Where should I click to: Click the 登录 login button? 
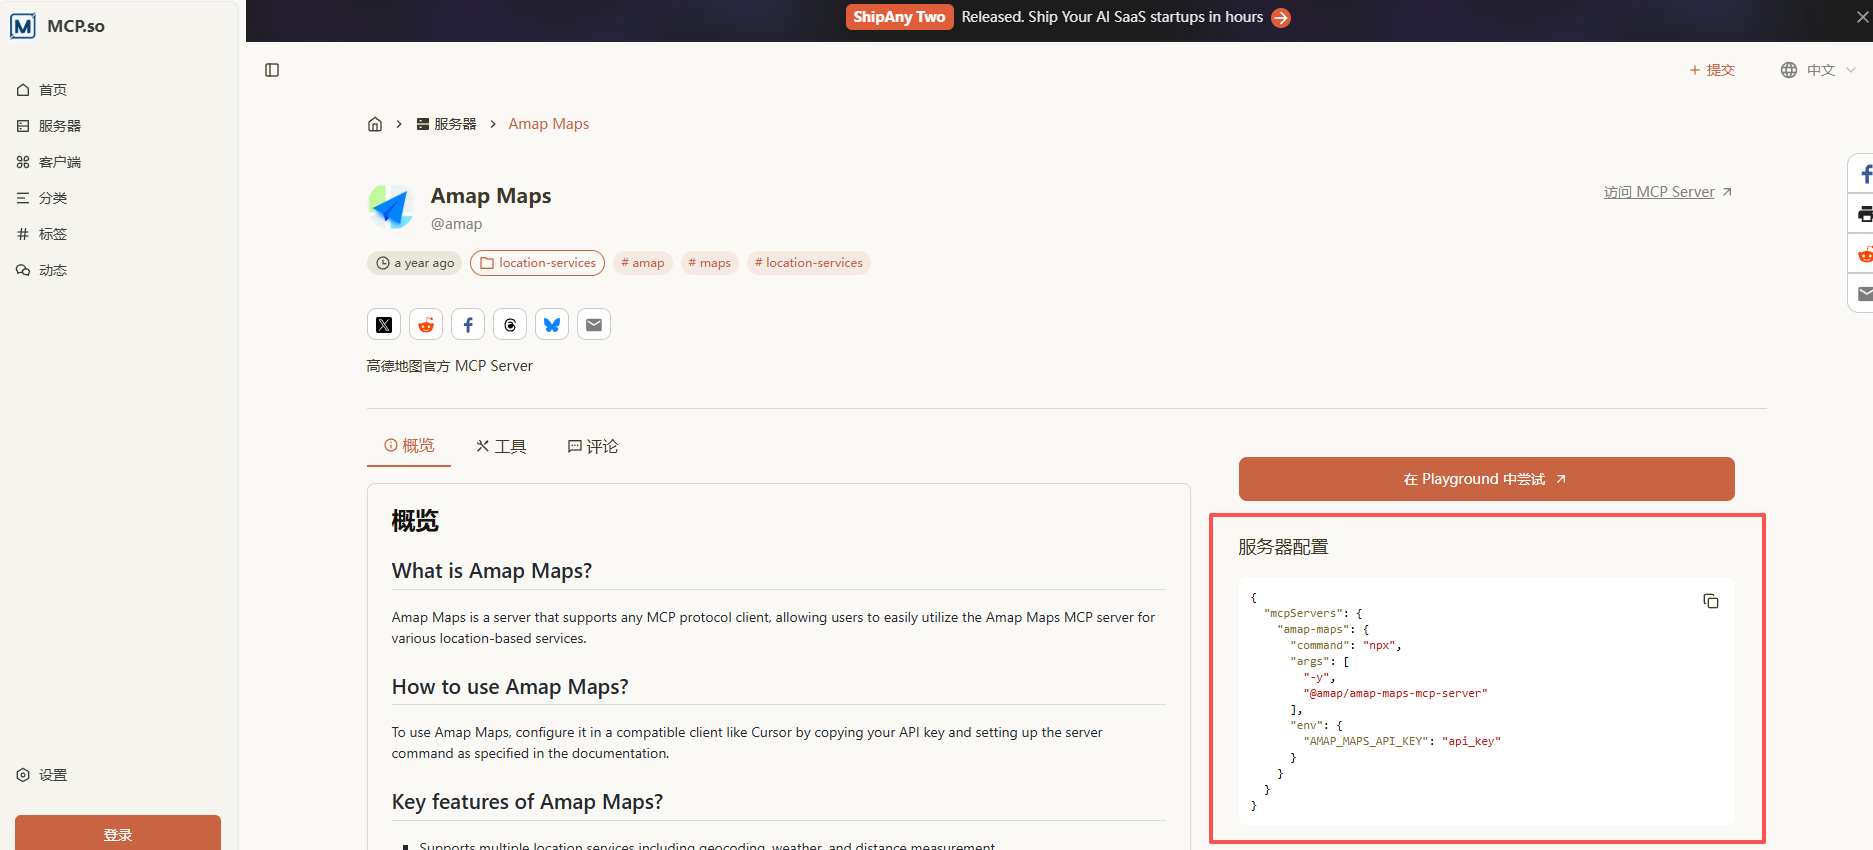pos(118,834)
